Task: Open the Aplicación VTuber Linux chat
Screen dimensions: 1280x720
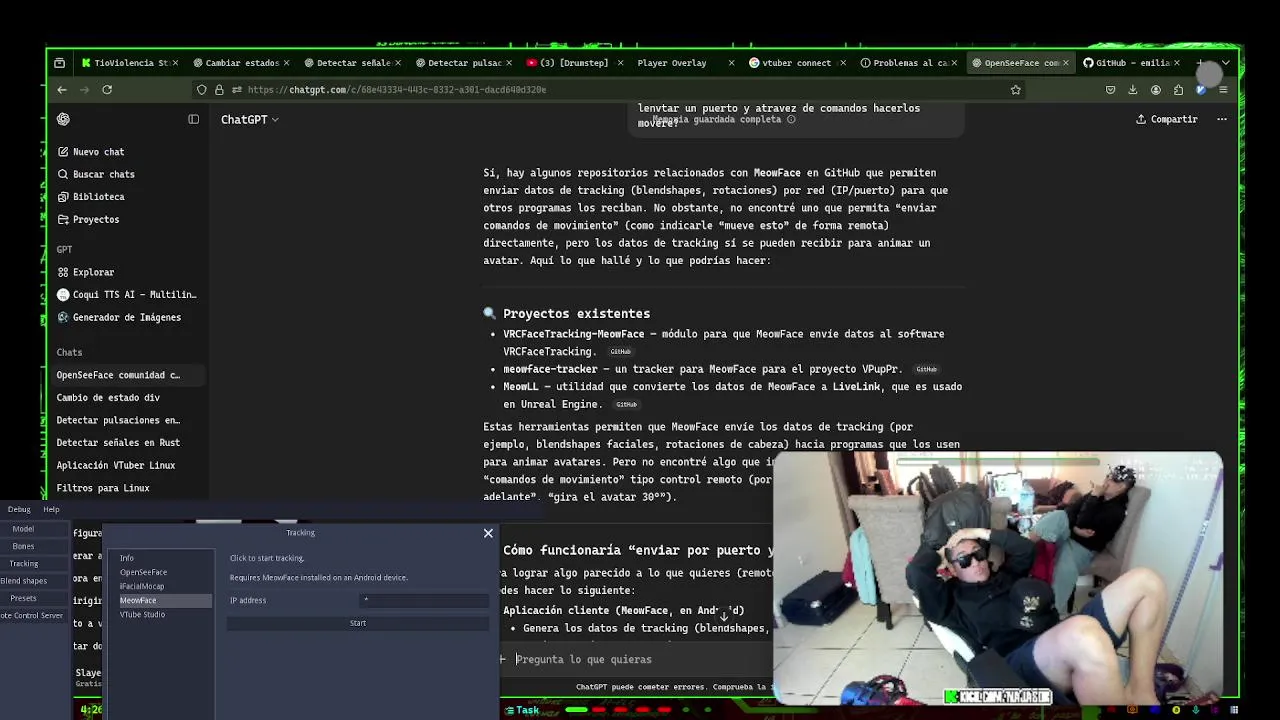Action: 128,466
